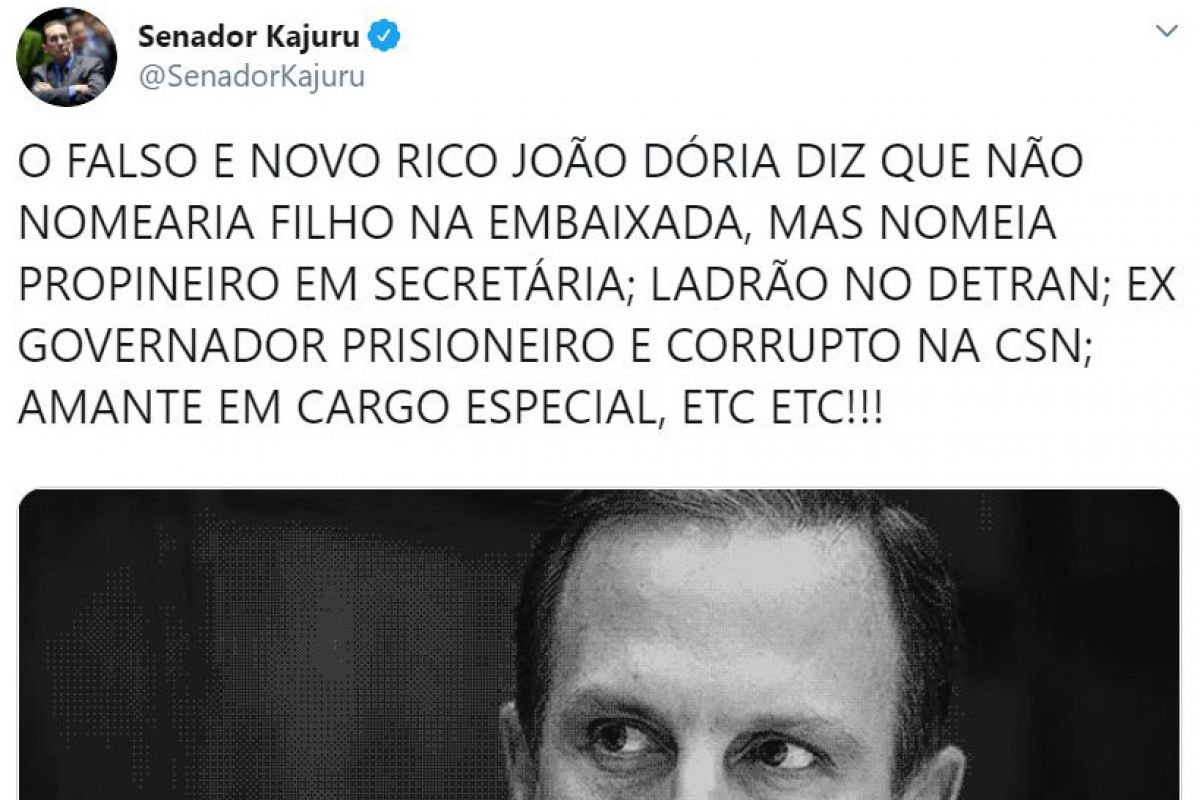Click the tweet line starting "O FALSO E NOVO RICO"
Viewport: 1200px width, 800px height.
(550, 165)
